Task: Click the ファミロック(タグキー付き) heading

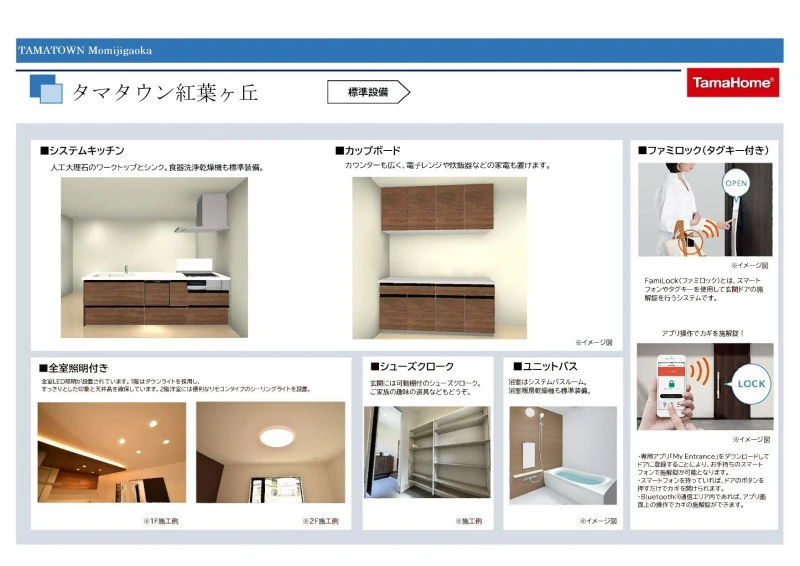Action: click(704, 149)
